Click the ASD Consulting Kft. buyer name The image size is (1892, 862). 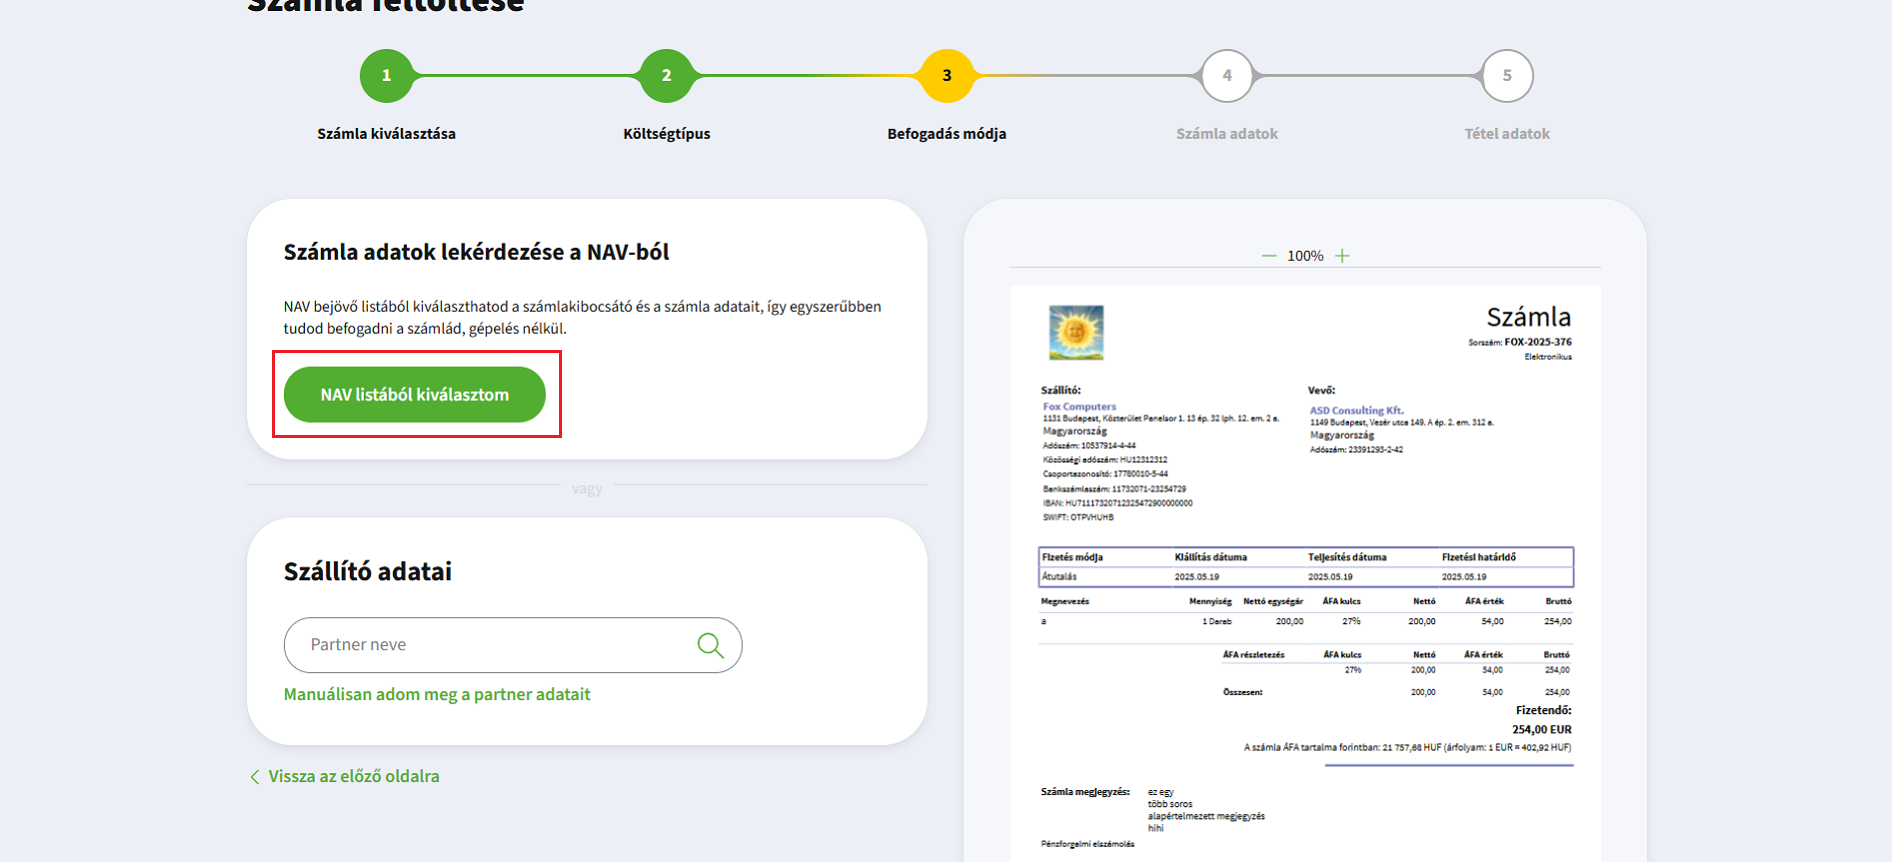tap(1357, 410)
